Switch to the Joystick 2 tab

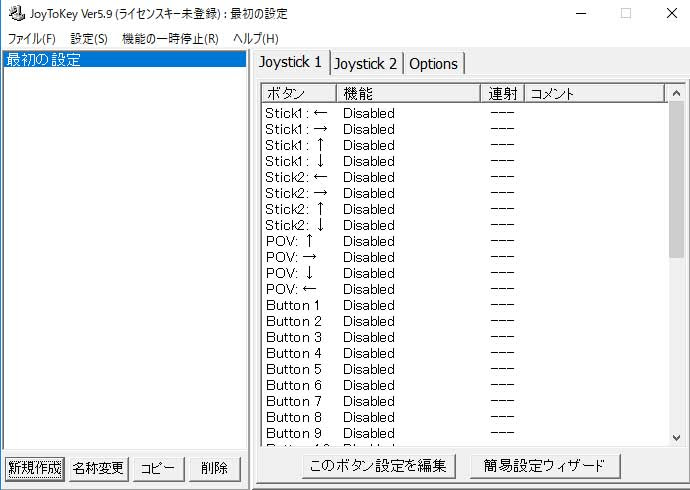[x=366, y=64]
